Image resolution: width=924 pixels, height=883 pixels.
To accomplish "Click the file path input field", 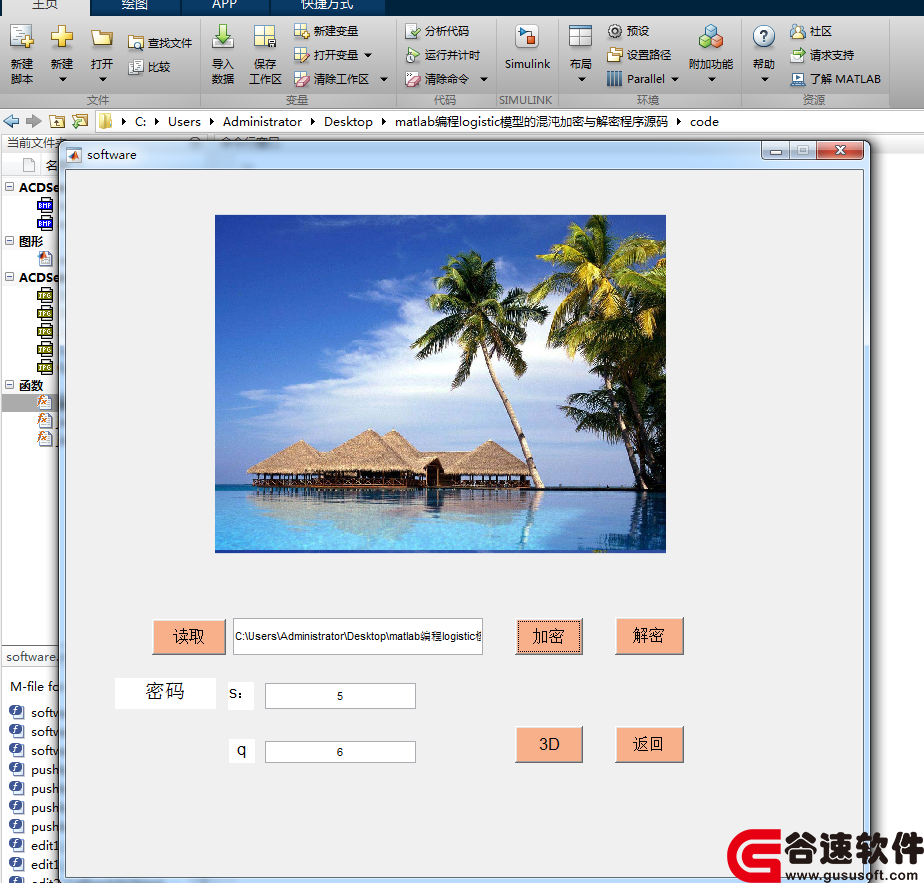I will (x=358, y=637).
